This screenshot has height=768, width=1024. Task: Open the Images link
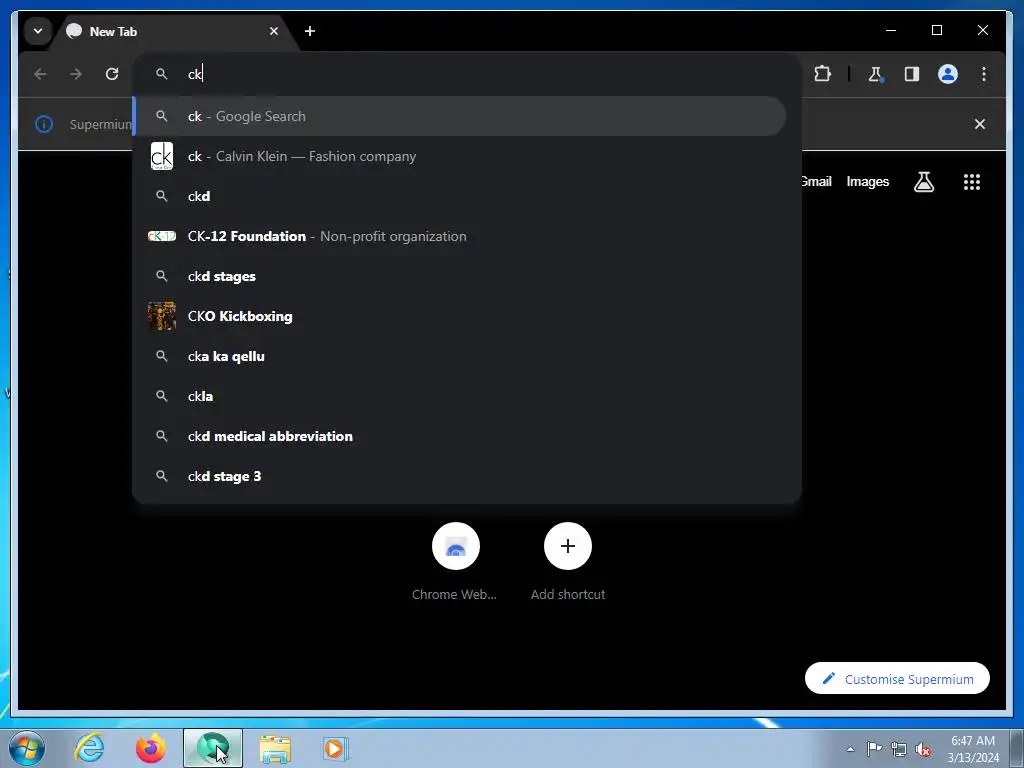click(867, 182)
